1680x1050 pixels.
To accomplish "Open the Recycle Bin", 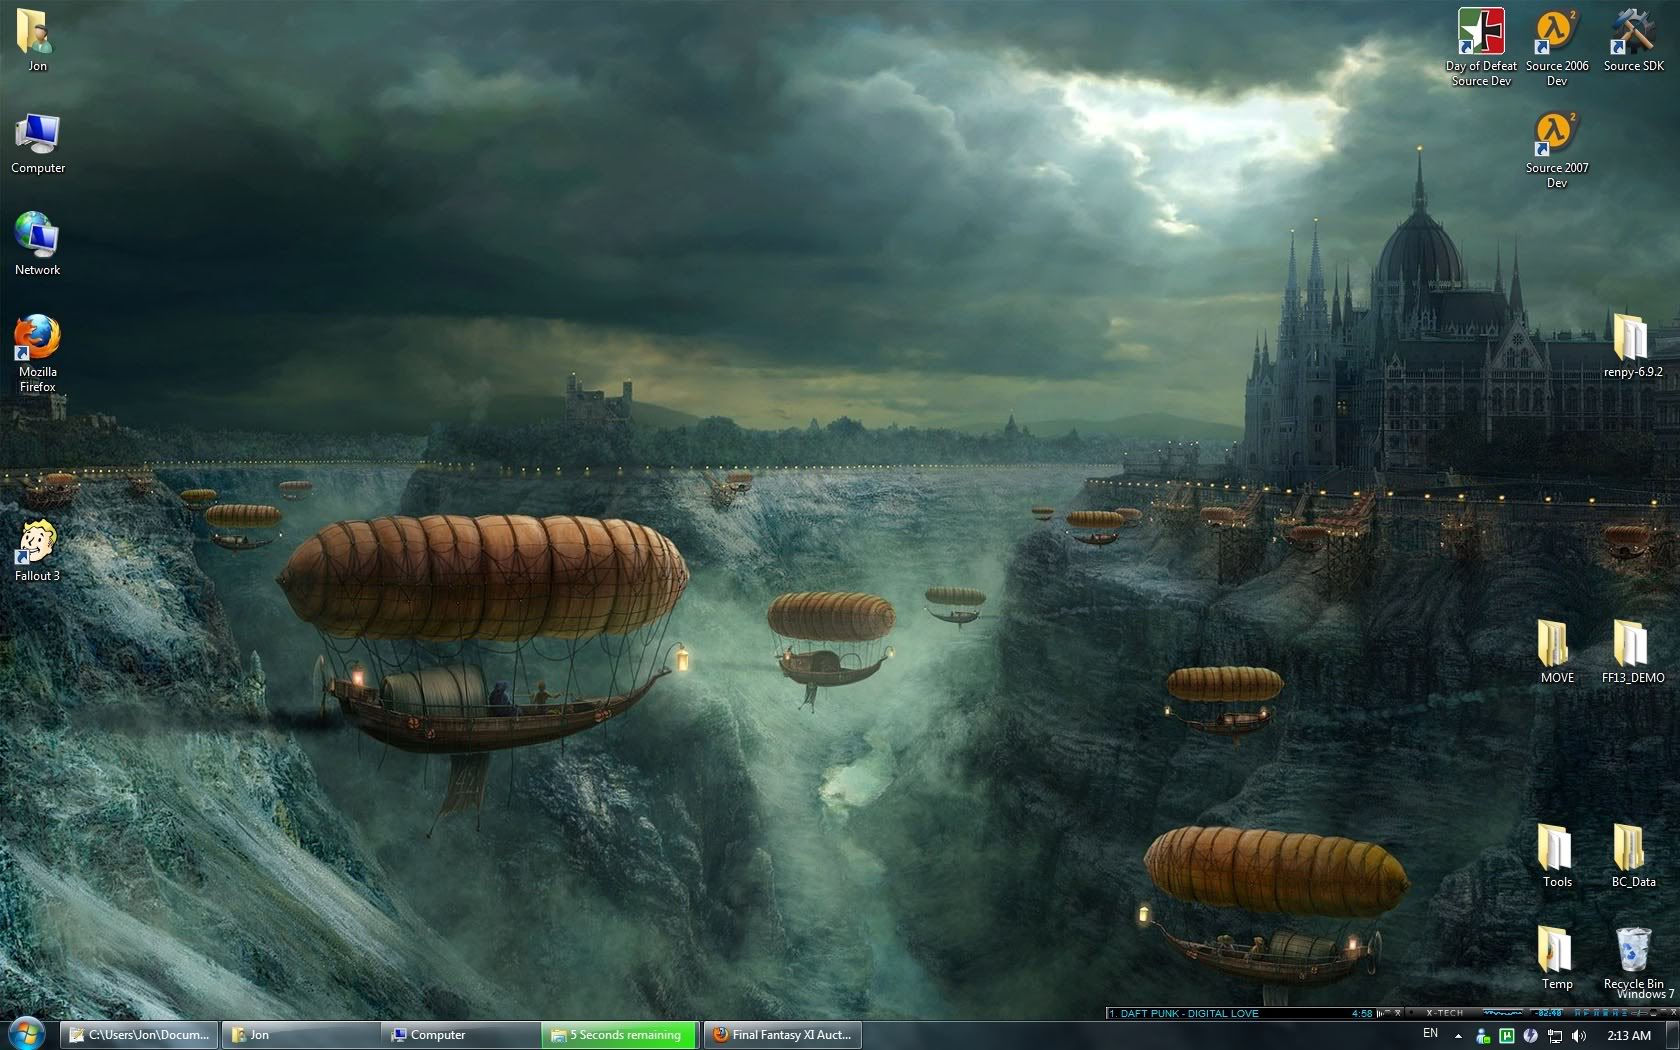I will tap(1633, 951).
